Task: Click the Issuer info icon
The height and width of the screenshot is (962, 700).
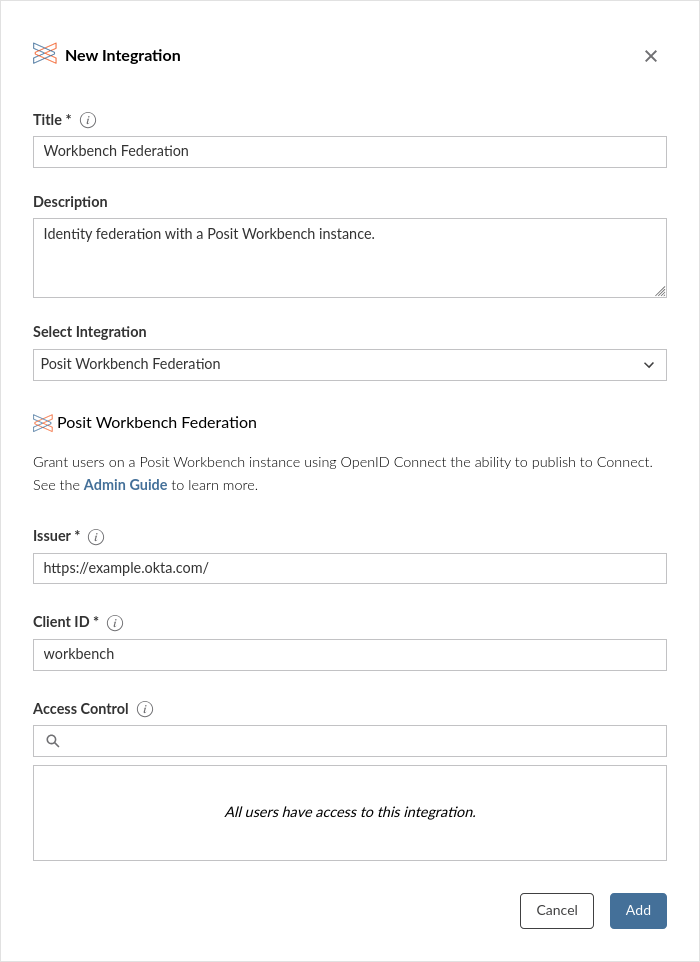Action: (x=96, y=536)
